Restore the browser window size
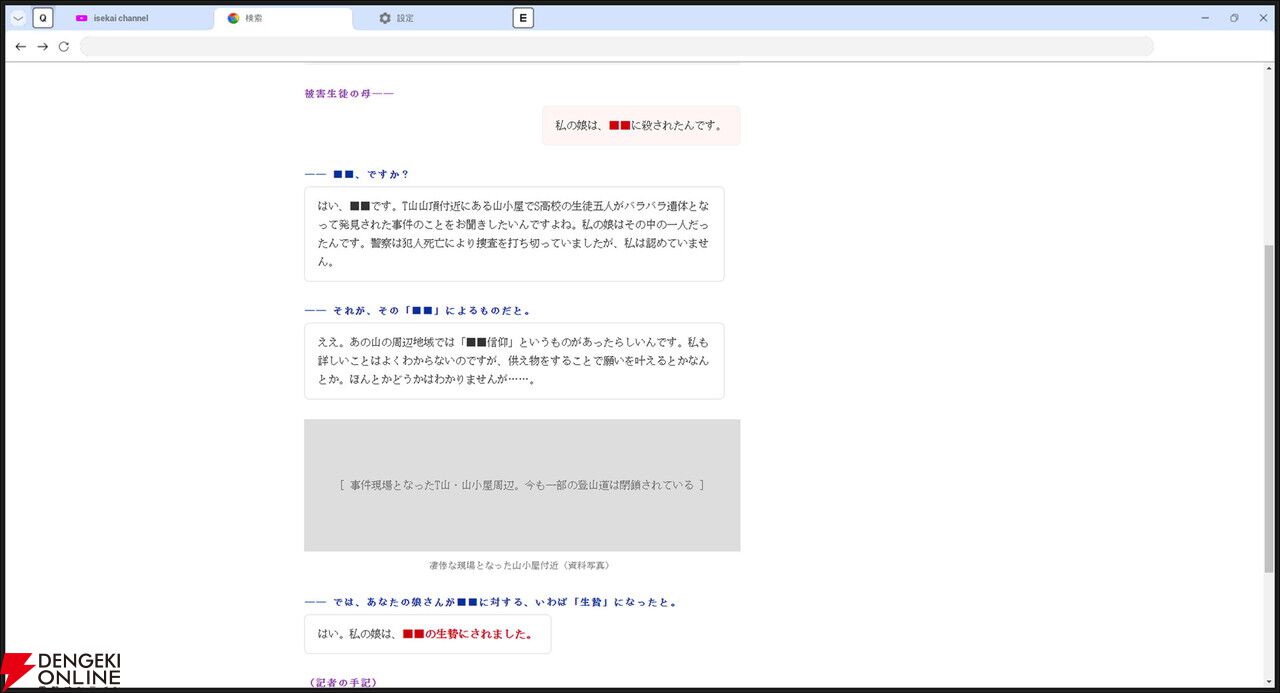 tap(1234, 18)
